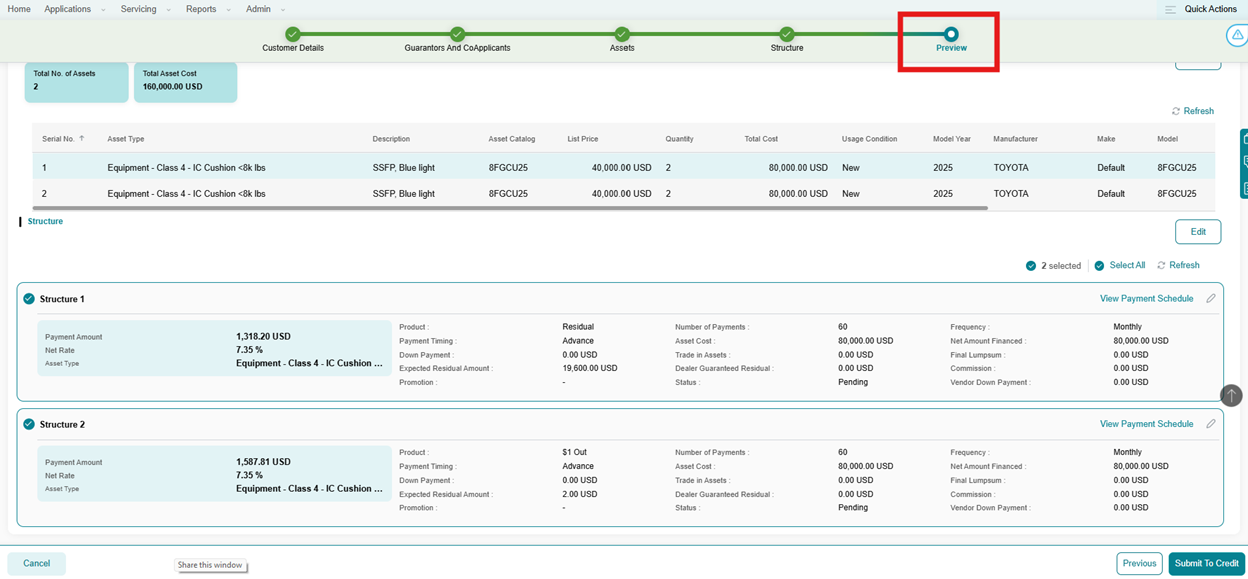
Task: Click the Customer Details step checkmark
Action: pyautogui.click(x=293, y=34)
